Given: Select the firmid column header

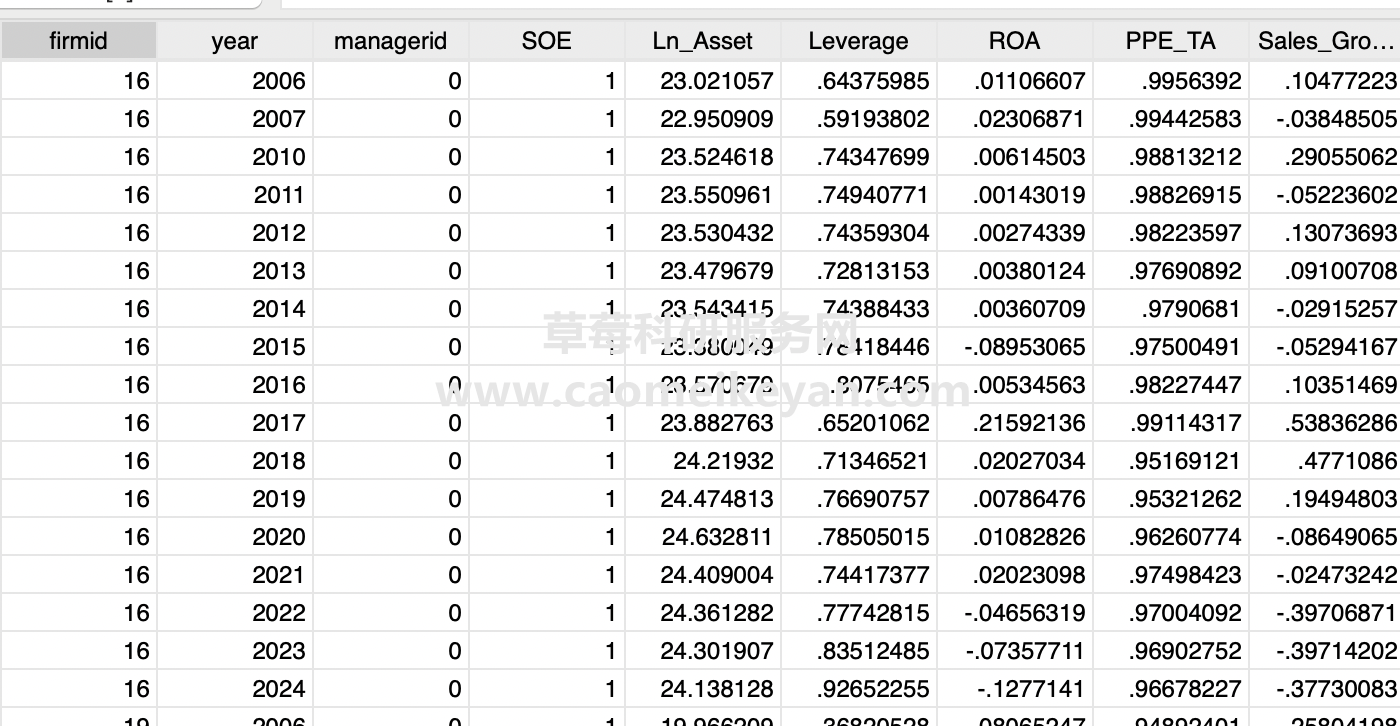Looking at the screenshot, I should [78, 41].
